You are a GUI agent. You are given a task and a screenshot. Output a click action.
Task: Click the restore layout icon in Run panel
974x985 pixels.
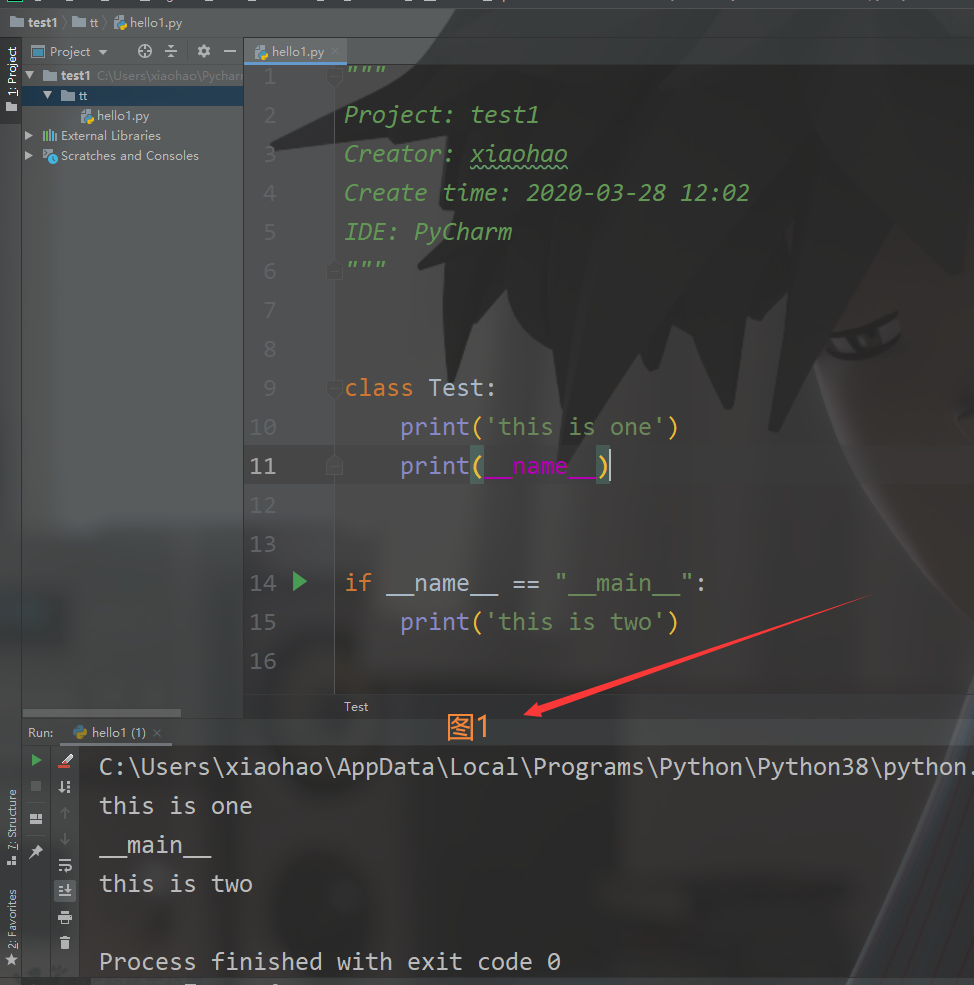click(36, 817)
